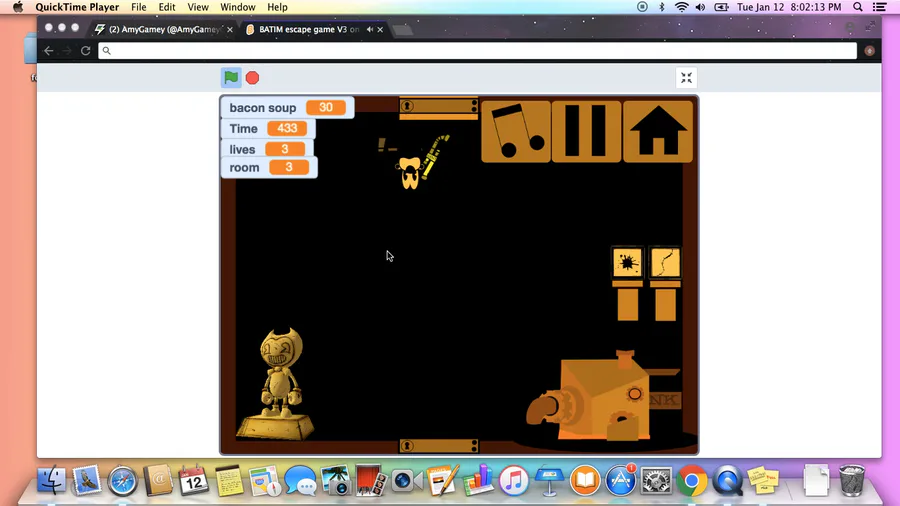The height and width of the screenshot is (506, 900).
Task: Go to the game's home screen button
Action: [658, 131]
